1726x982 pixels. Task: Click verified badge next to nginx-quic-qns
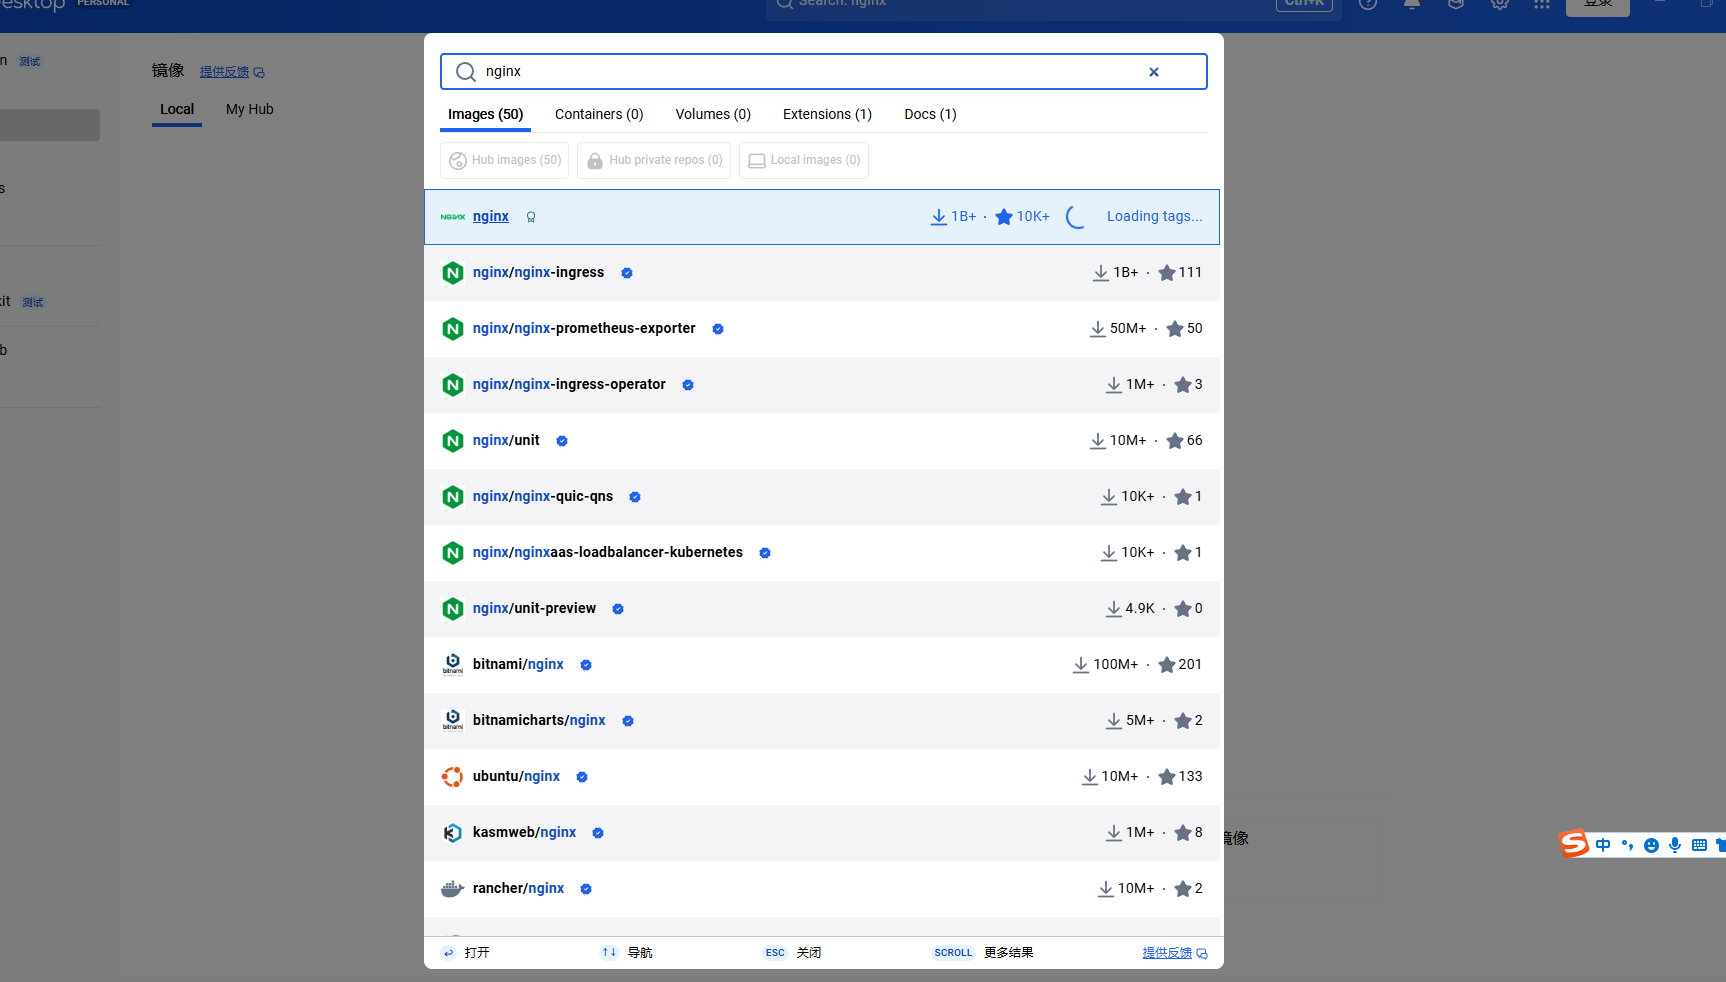635,497
